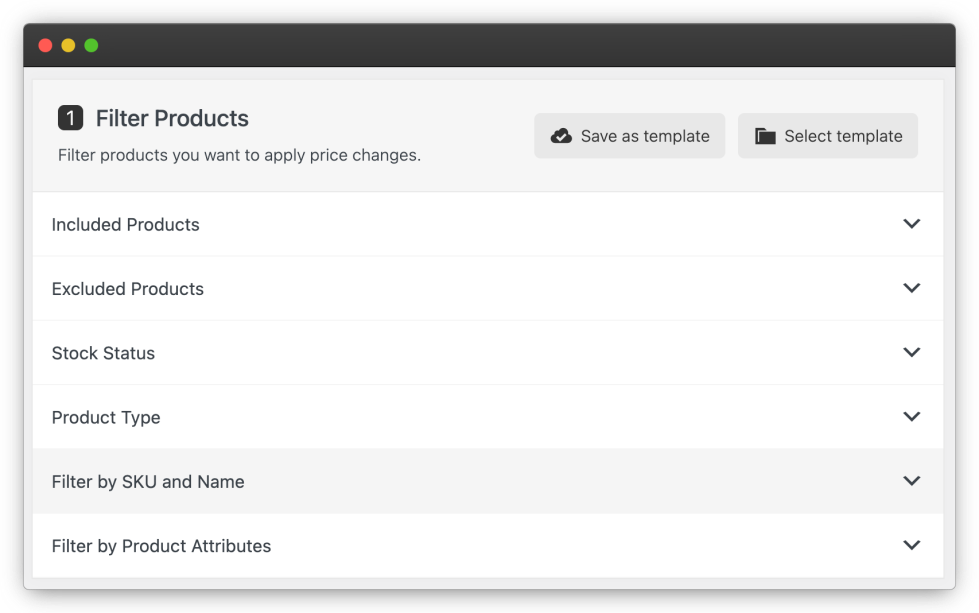
Task: Expand the Excluded Products chevron
Action: [x=911, y=288]
